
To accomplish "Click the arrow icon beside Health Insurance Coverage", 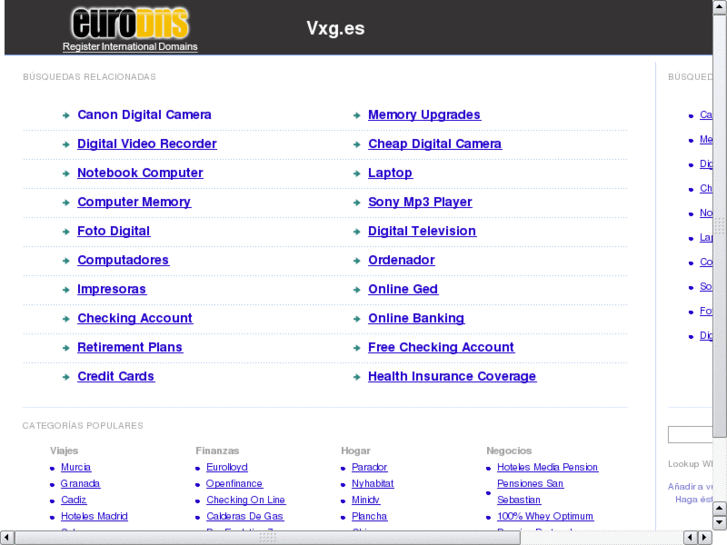I will tap(357, 377).
